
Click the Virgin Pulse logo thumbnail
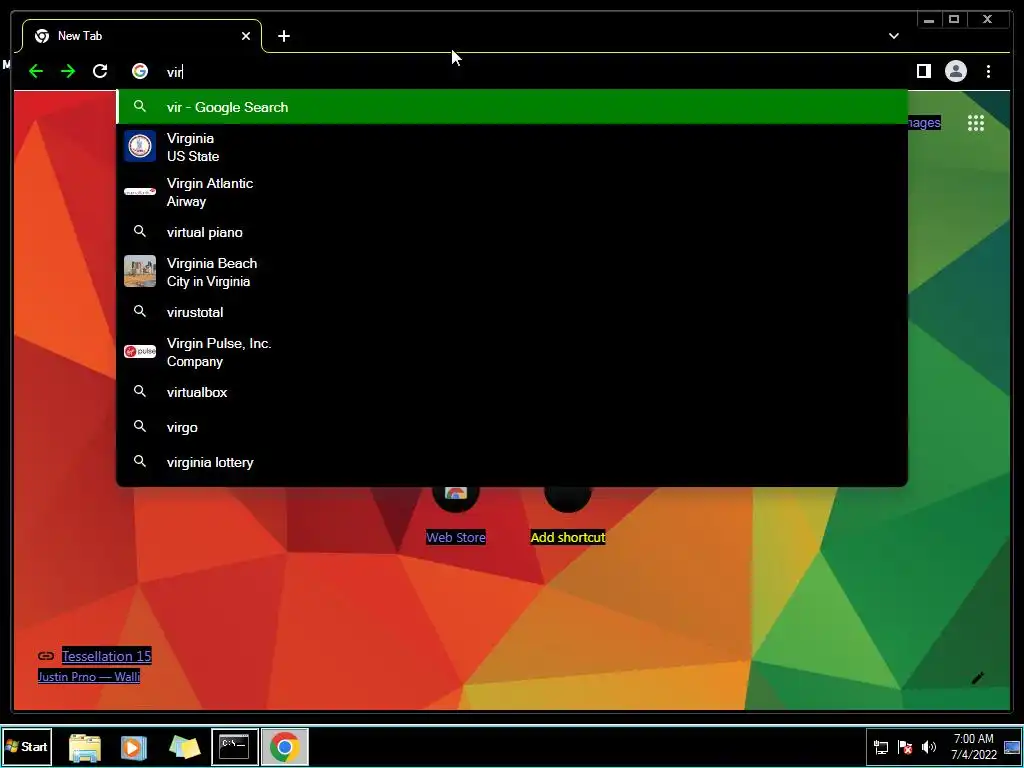(140, 351)
